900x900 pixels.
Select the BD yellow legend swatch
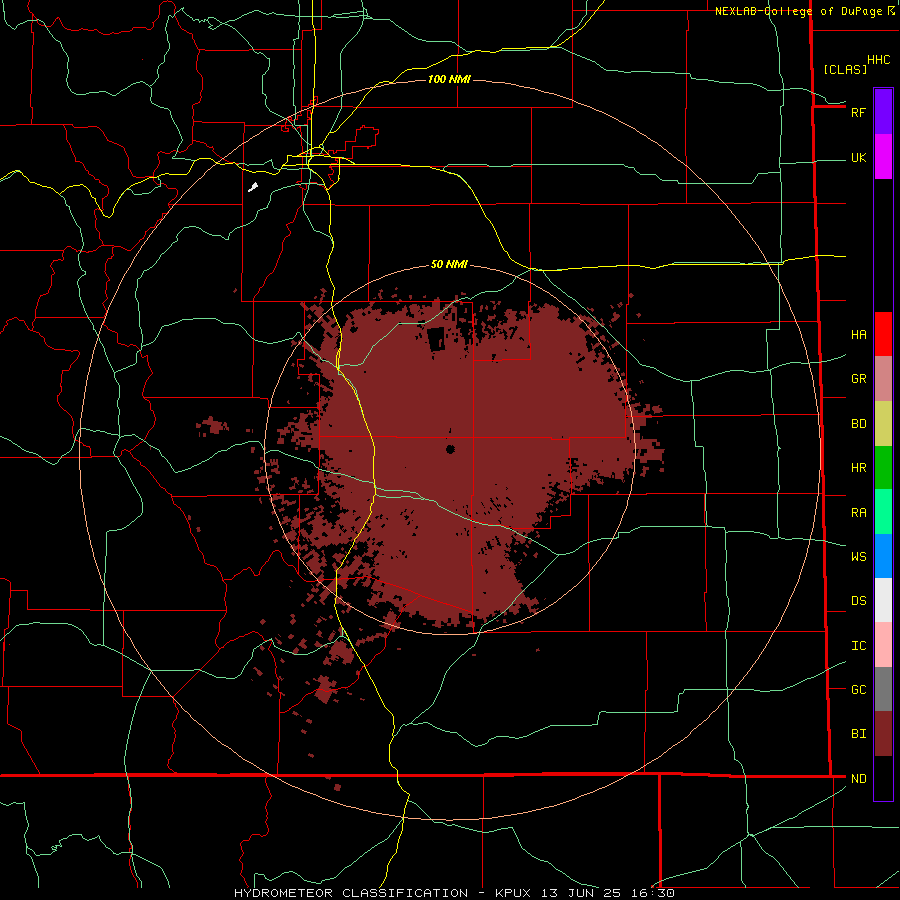(x=883, y=424)
